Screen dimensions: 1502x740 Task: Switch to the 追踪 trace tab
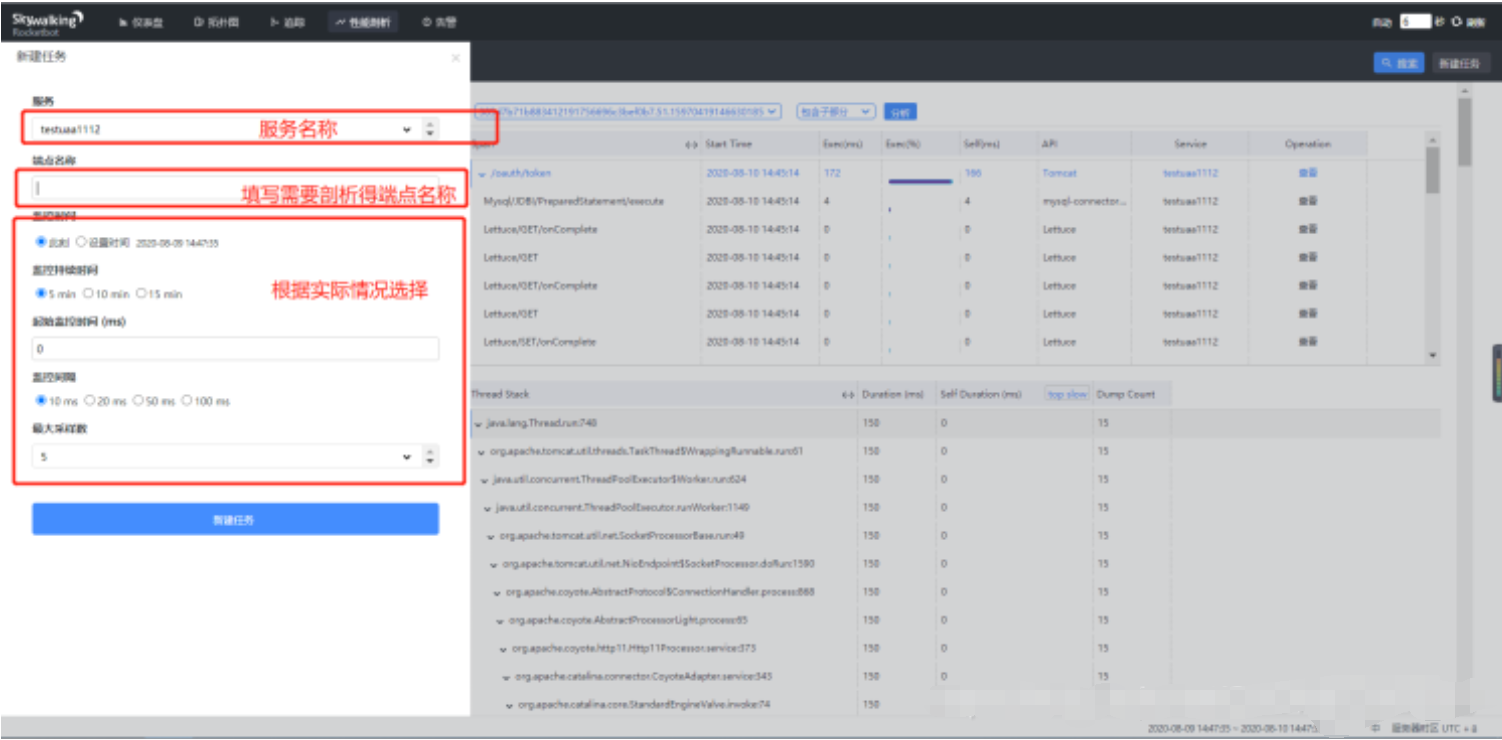(287, 22)
